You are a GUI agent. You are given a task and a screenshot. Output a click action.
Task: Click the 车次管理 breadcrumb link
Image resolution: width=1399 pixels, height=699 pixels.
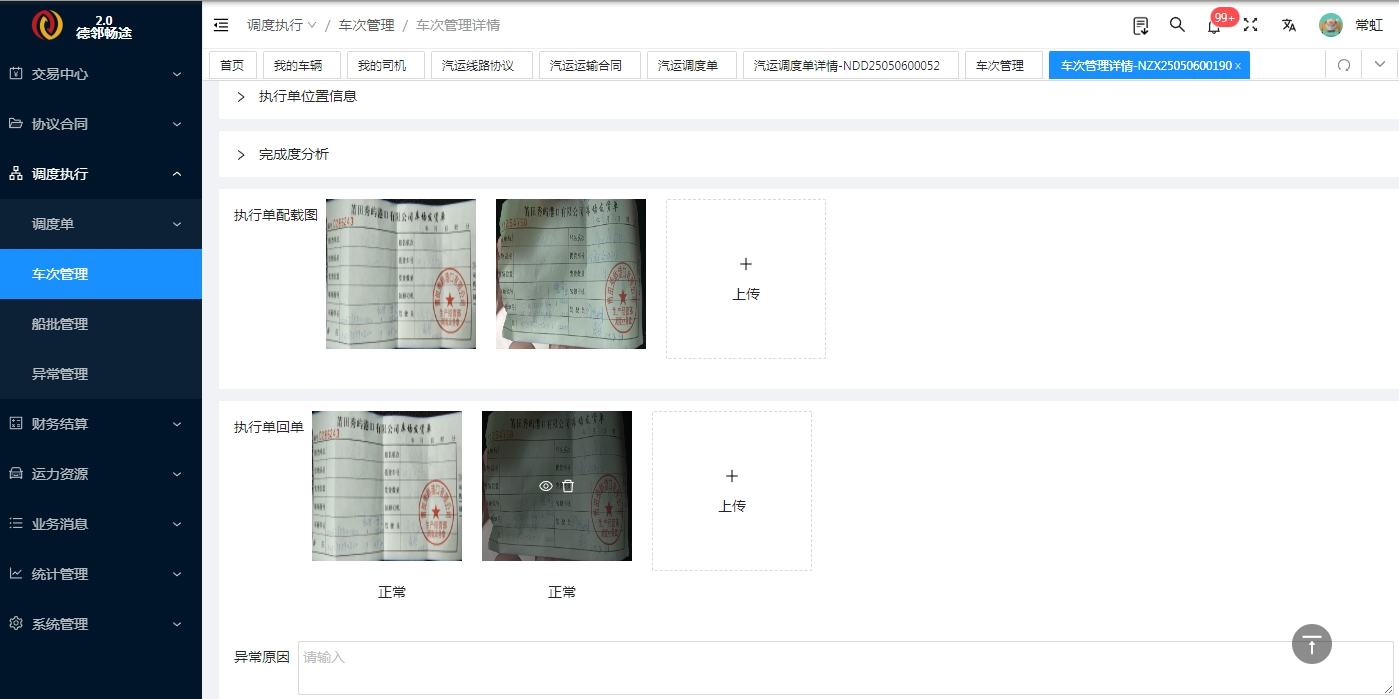tap(366, 25)
